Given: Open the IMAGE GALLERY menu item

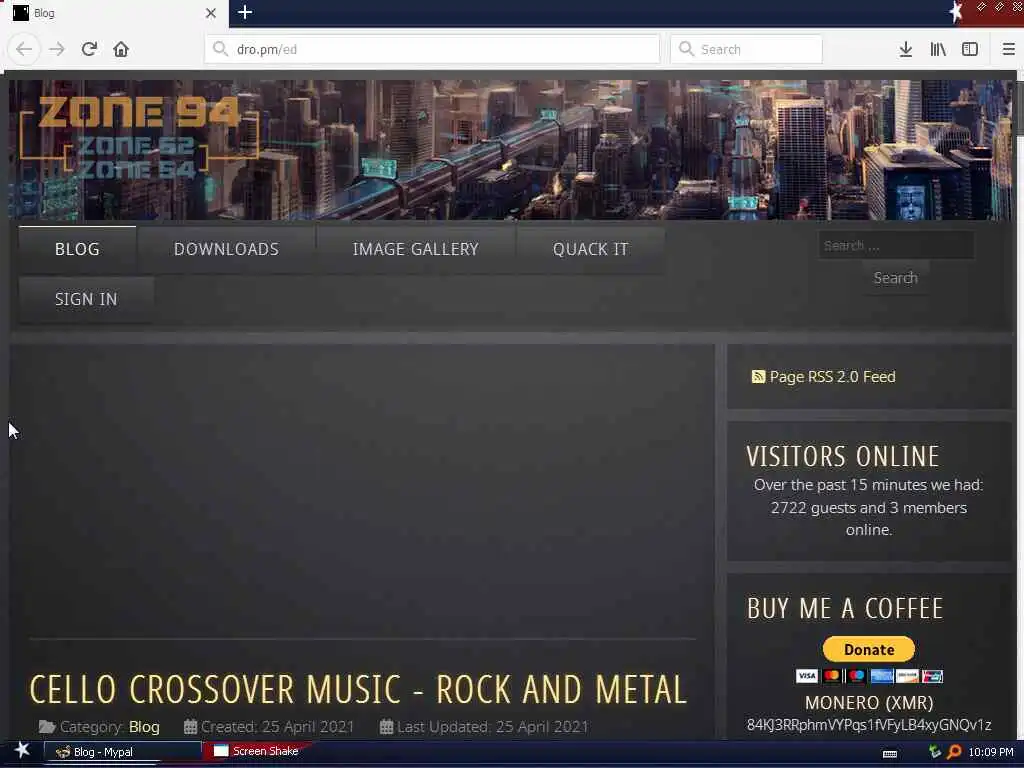Looking at the screenshot, I should 415,249.
